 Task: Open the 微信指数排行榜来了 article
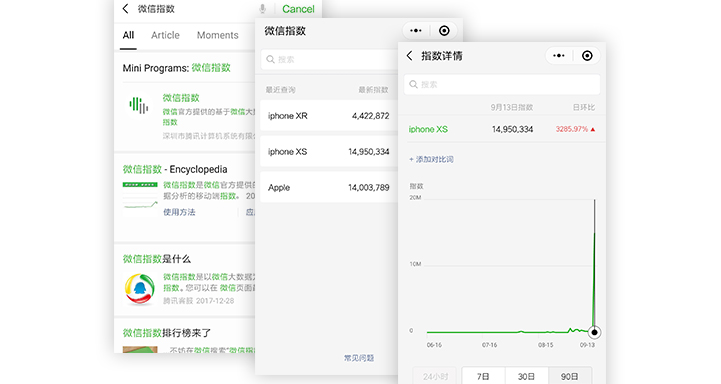click(x=166, y=332)
